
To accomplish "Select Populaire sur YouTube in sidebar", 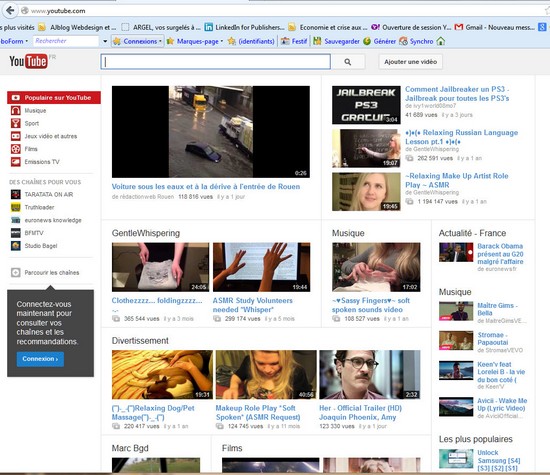I will pos(54,98).
